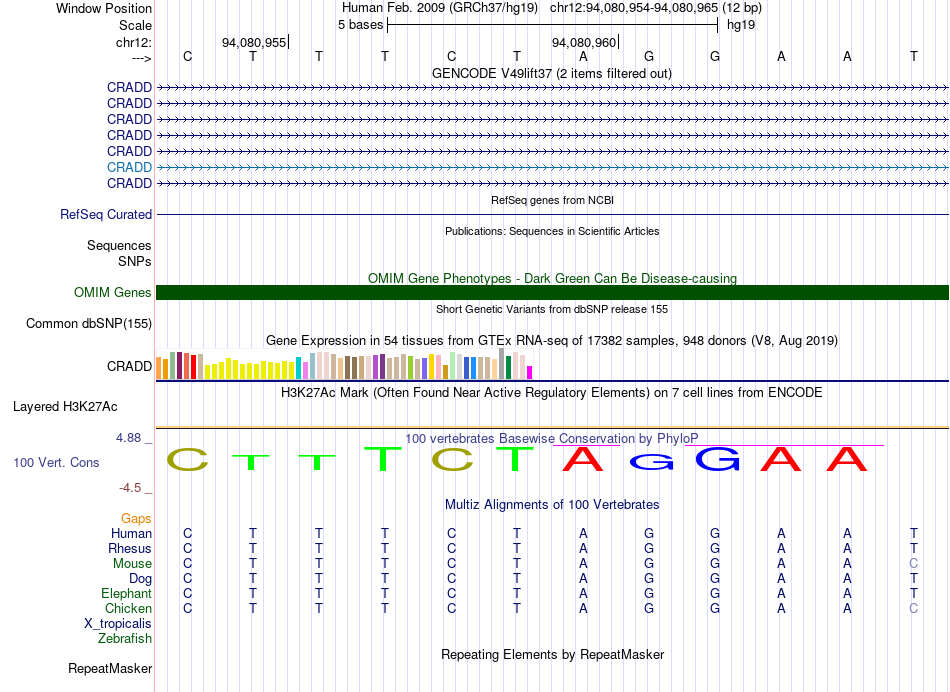Click the Scale track label
Viewport: 950px width, 692px height.
tap(135, 25)
